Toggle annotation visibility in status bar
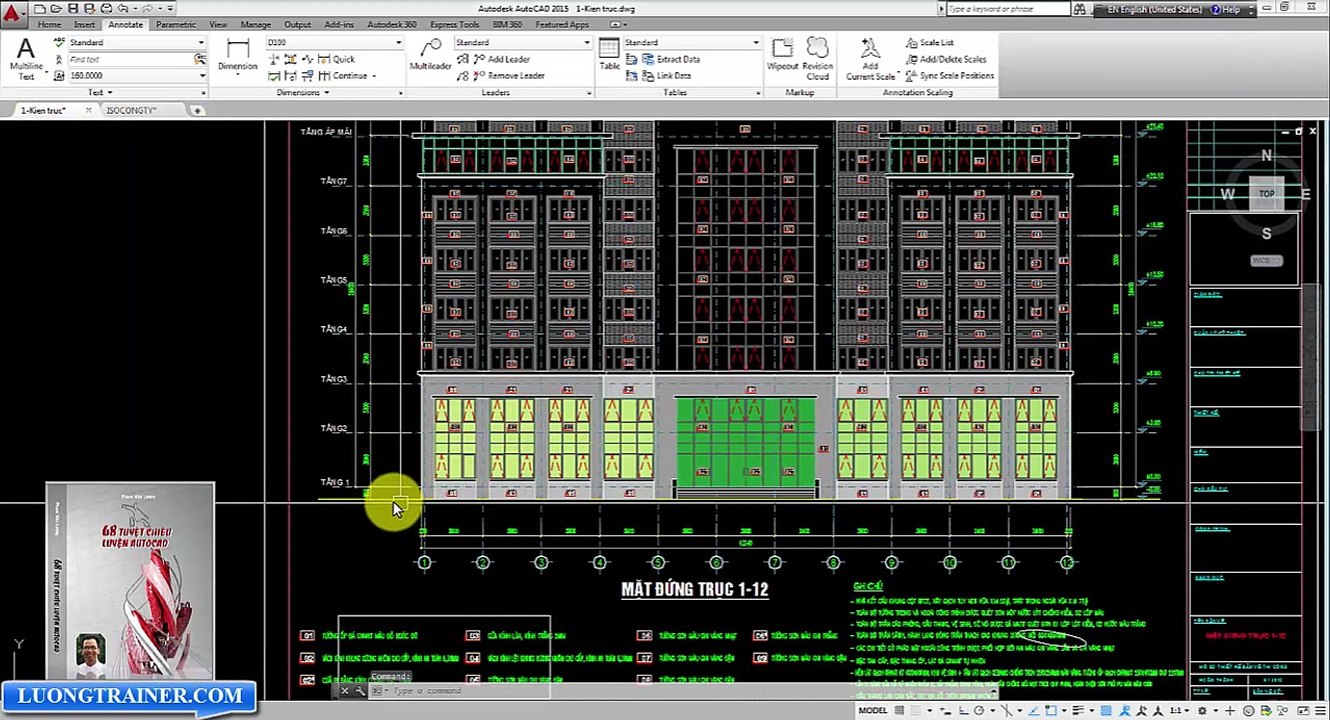The image size is (1330, 720). click(x=1125, y=710)
